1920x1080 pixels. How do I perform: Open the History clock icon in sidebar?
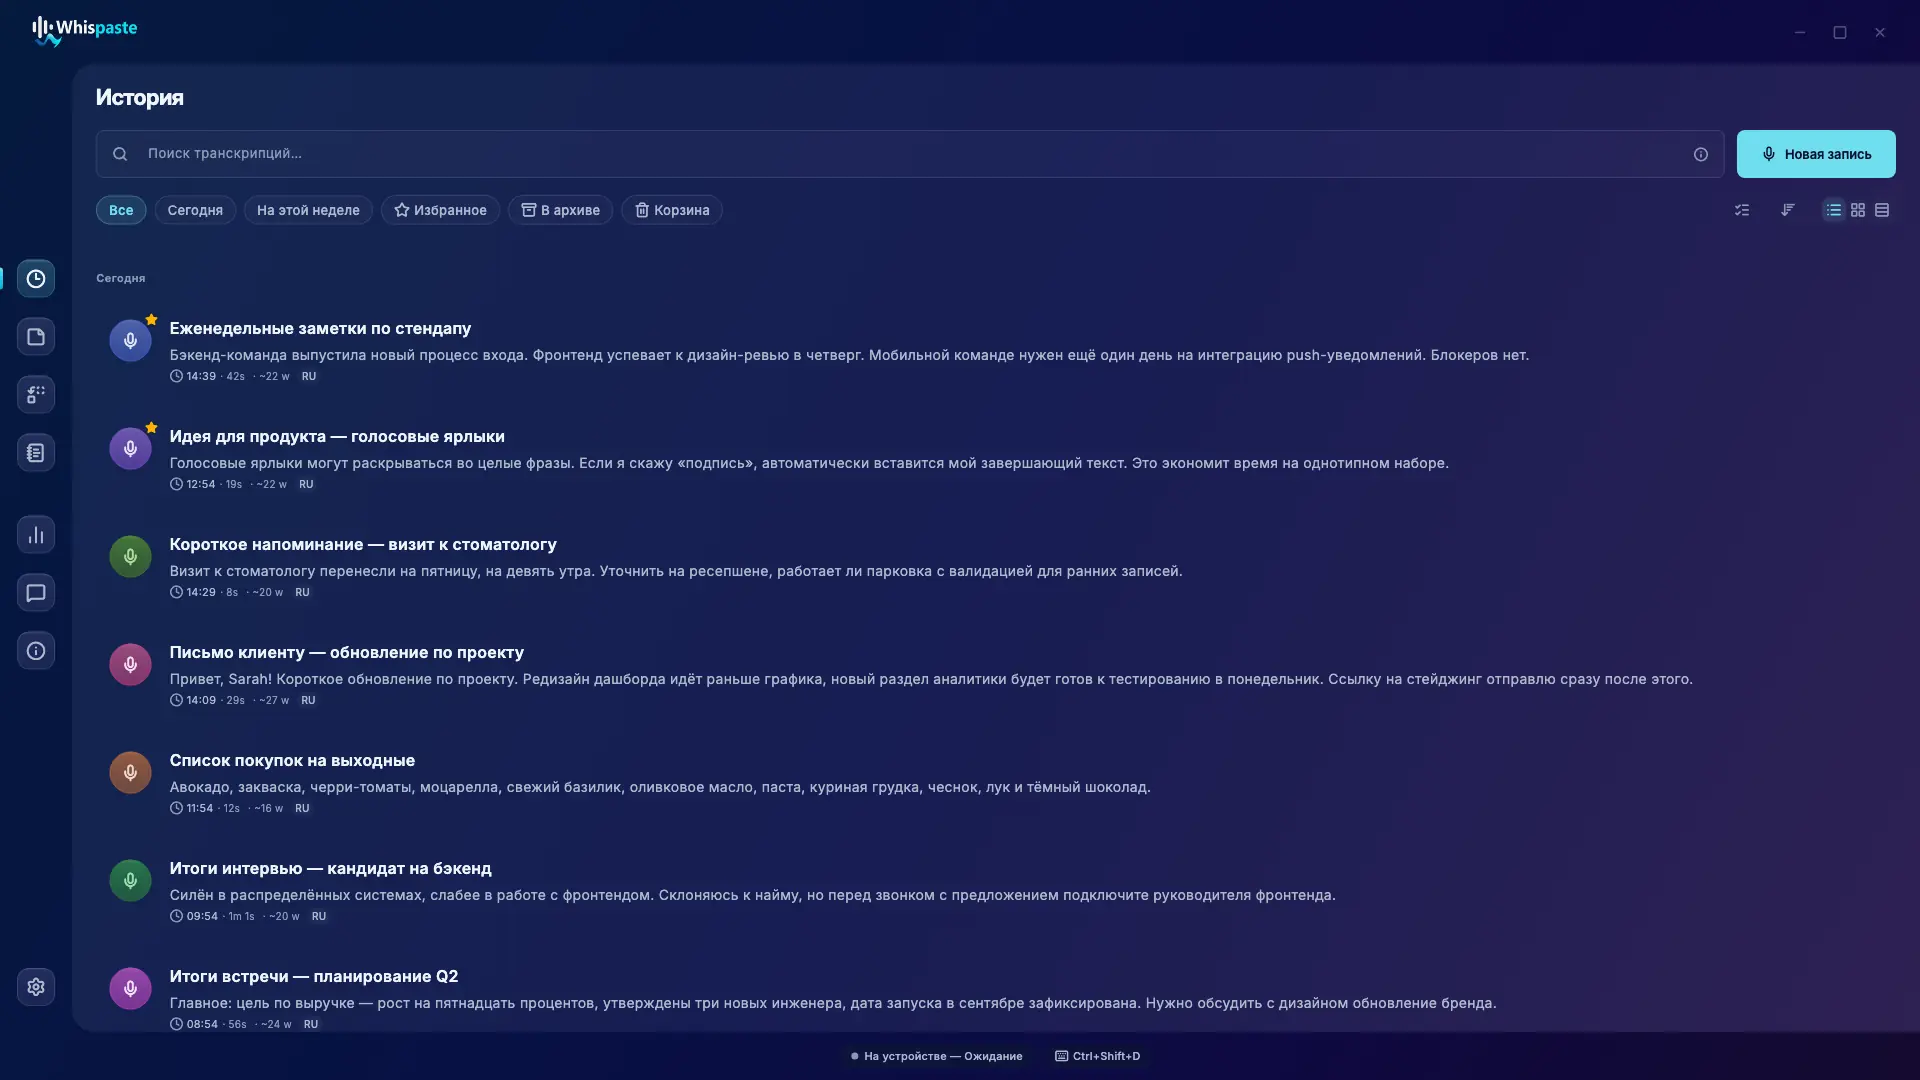click(36, 279)
